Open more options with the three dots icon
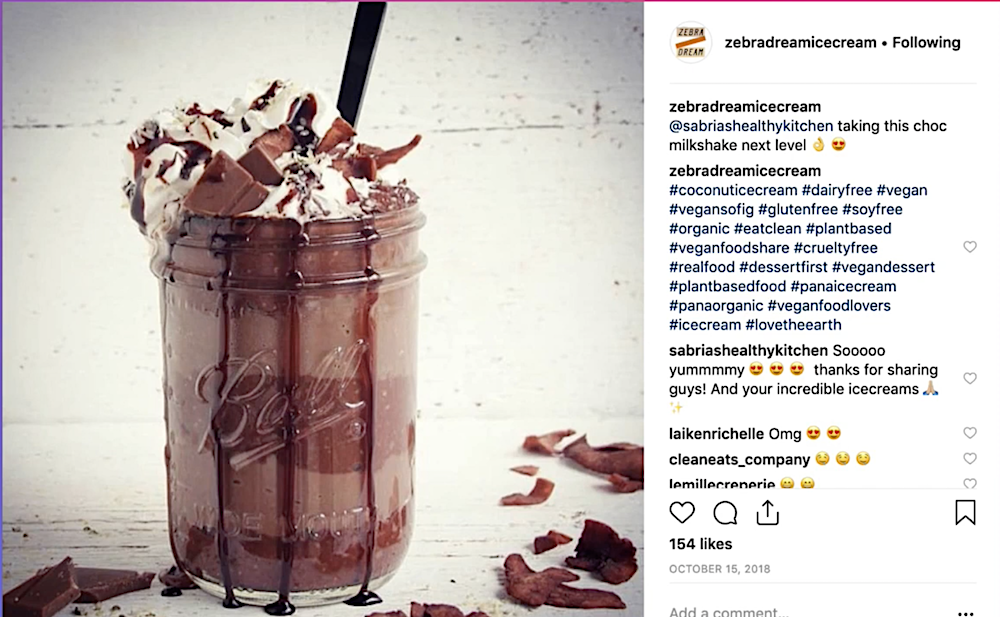 (x=966, y=613)
